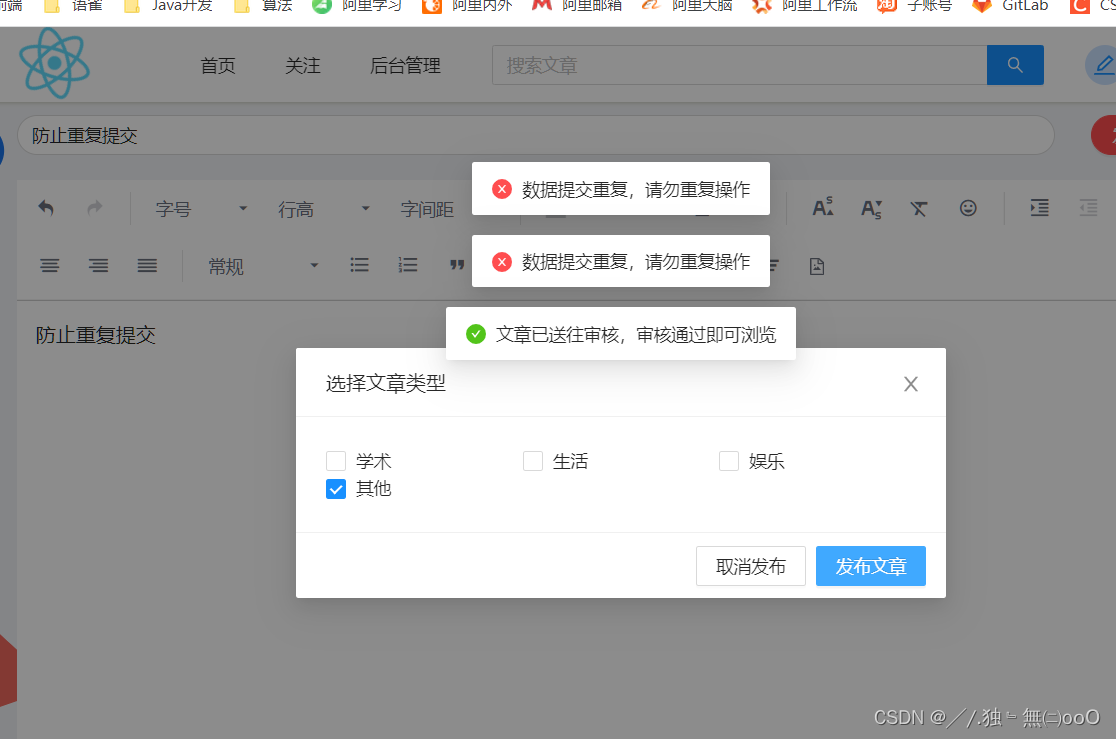This screenshot has height=739, width=1116.
Task: Open the GitLab bookmark
Action: pos(1010,6)
